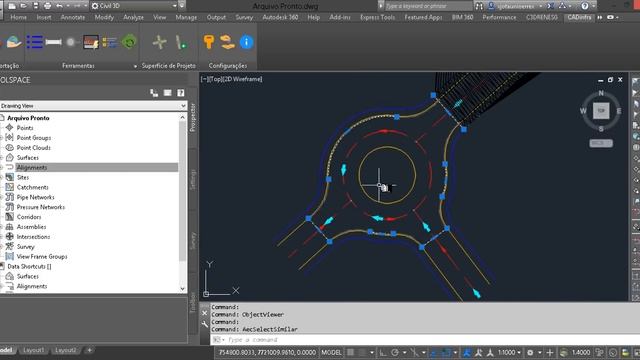Toggle the plus crosshair icon in status bar
Viewport: 640px width, 360px height.
550,352
